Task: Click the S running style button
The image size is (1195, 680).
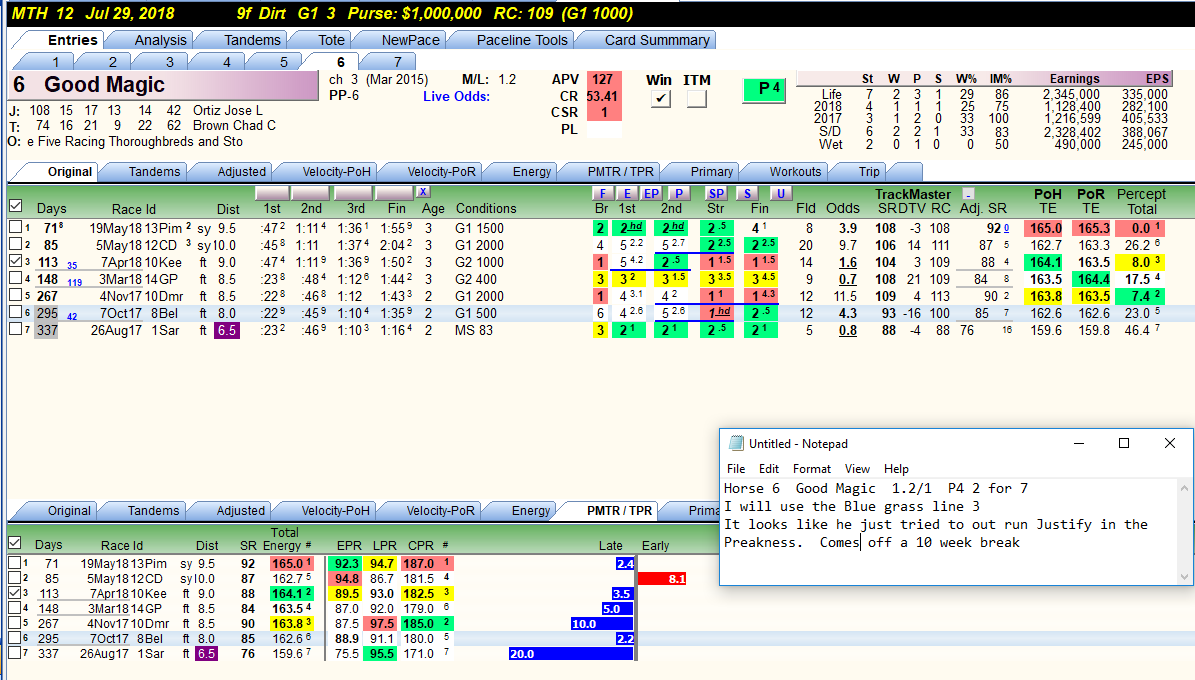Action: click(747, 193)
